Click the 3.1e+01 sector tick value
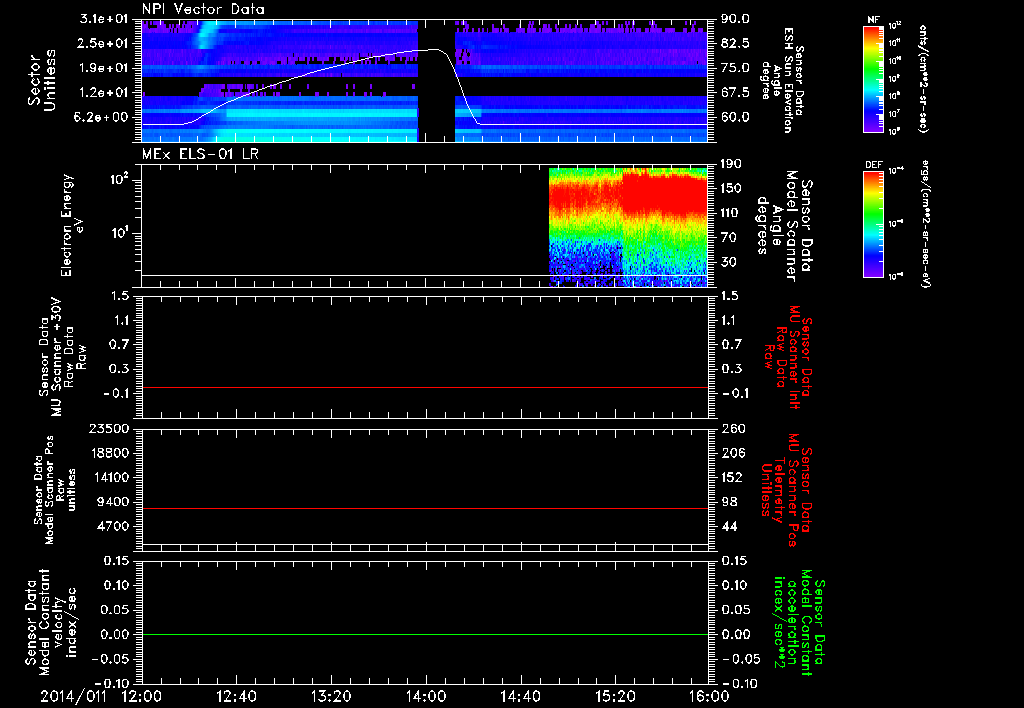This screenshot has width=1024, height=708. coord(103,19)
